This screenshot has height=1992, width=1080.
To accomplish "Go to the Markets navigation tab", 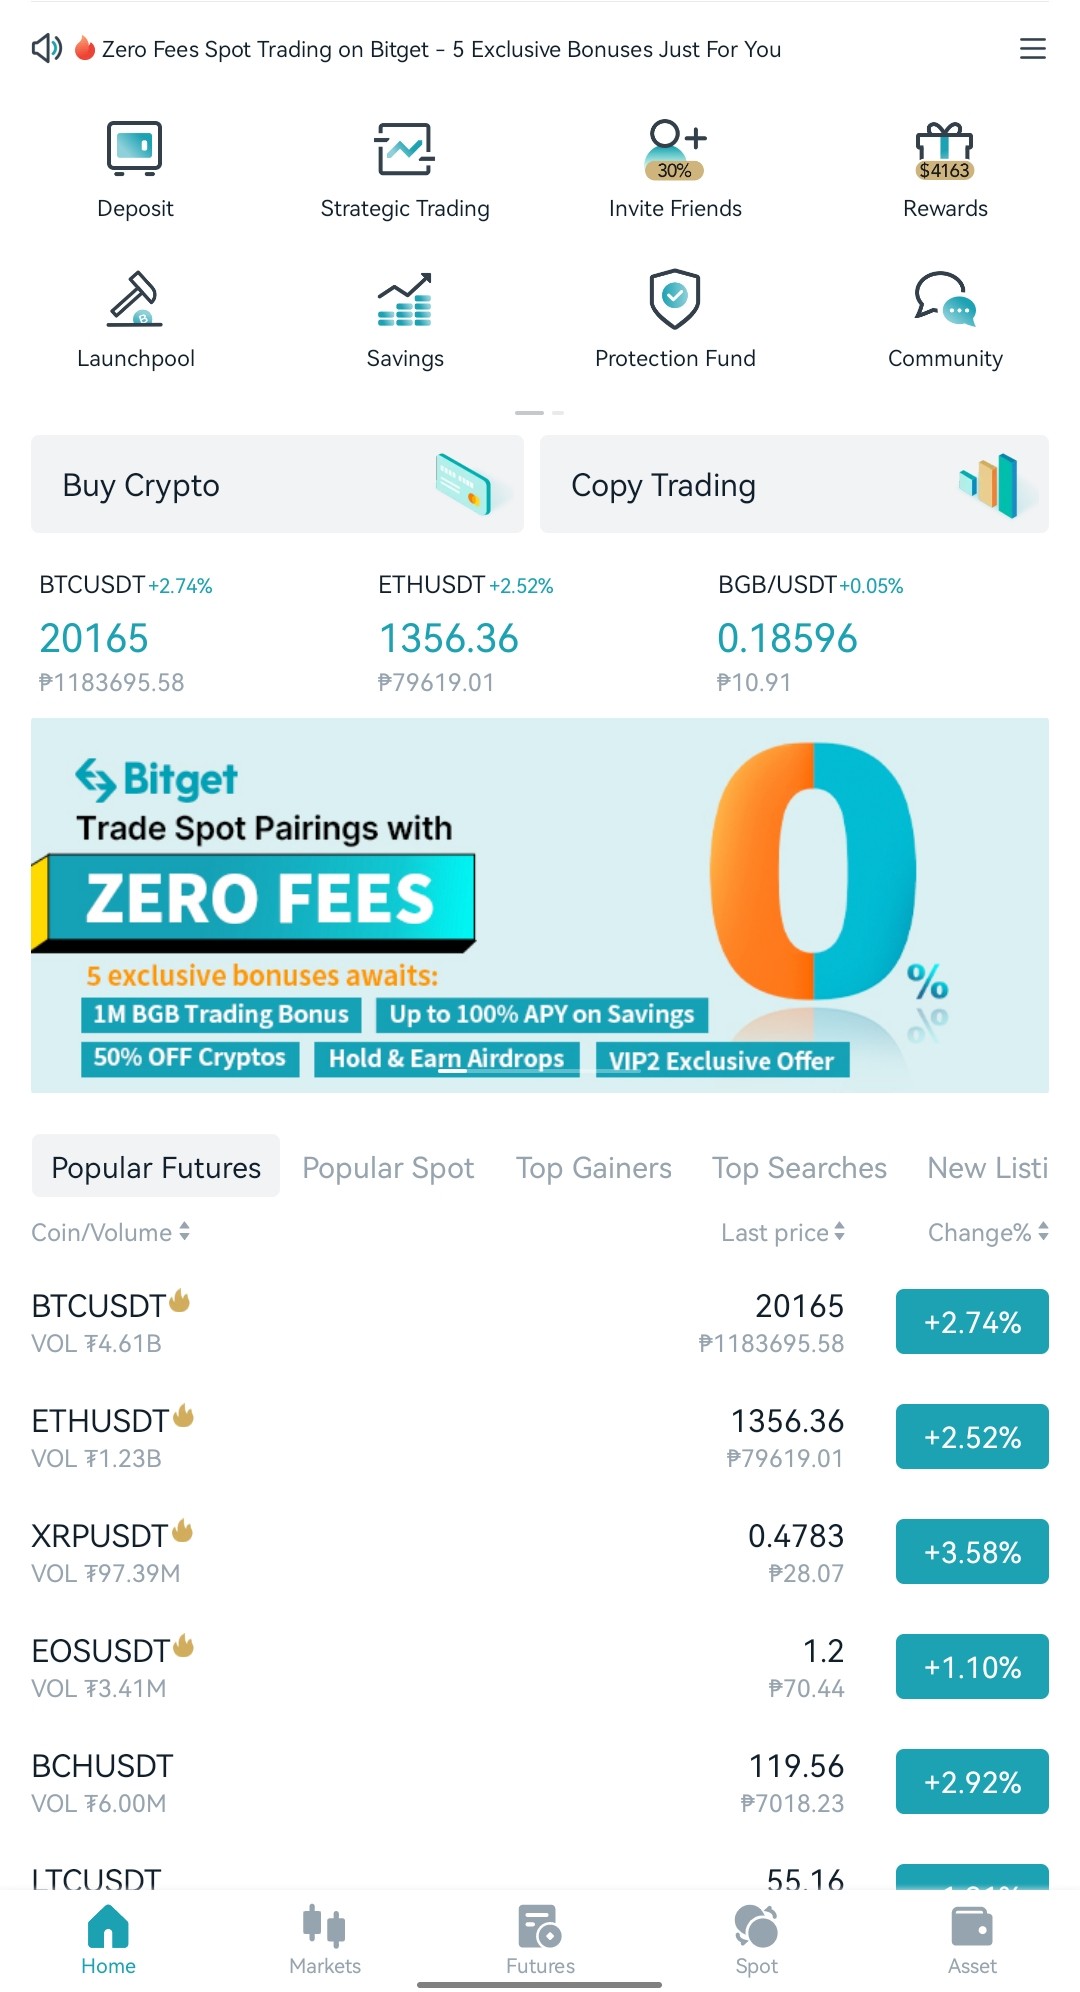I will [x=325, y=1940].
